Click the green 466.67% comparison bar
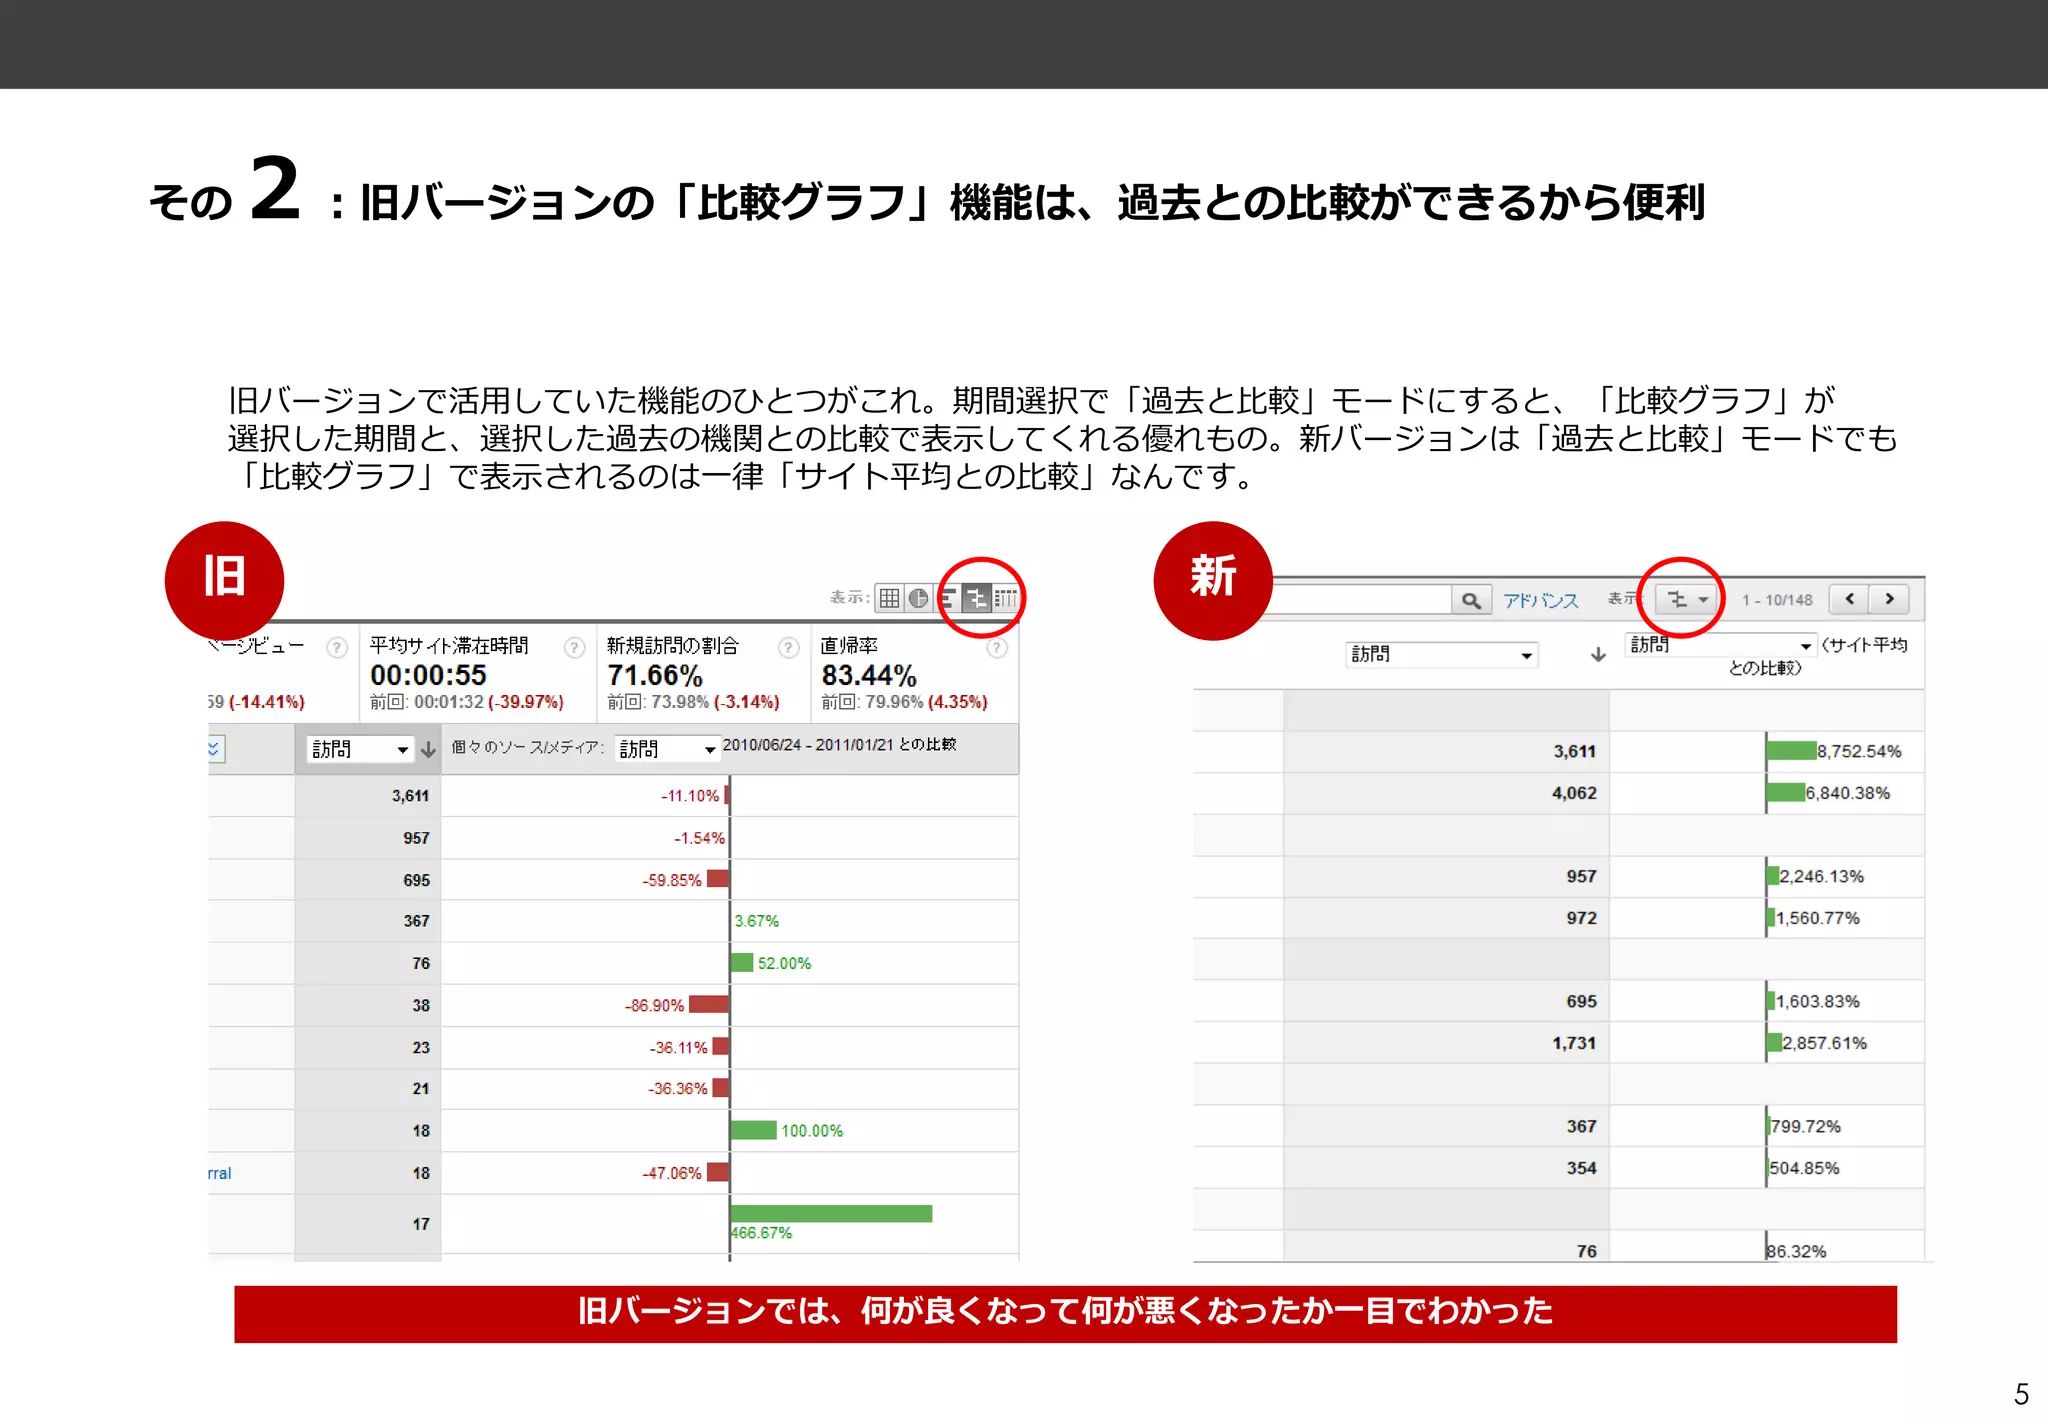Viewport: 2048px width, 1418px height. 831,1213
